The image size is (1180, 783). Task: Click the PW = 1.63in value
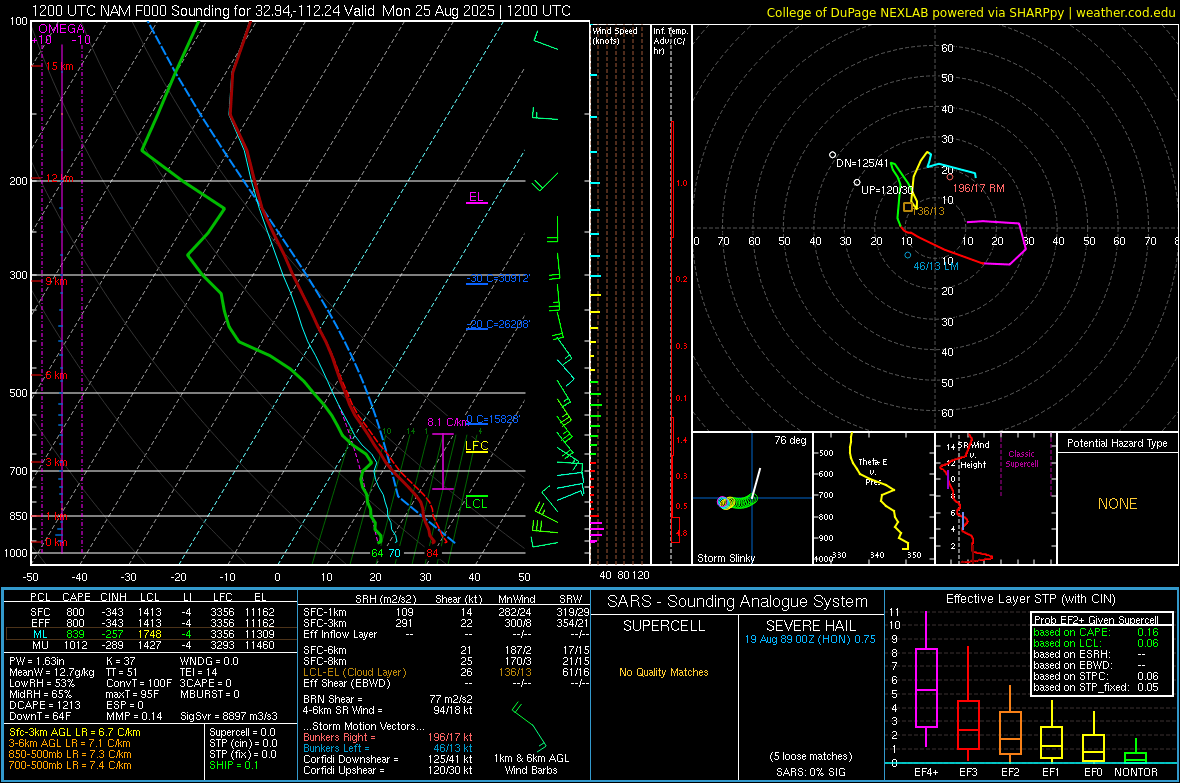click(x=37, y=661)
